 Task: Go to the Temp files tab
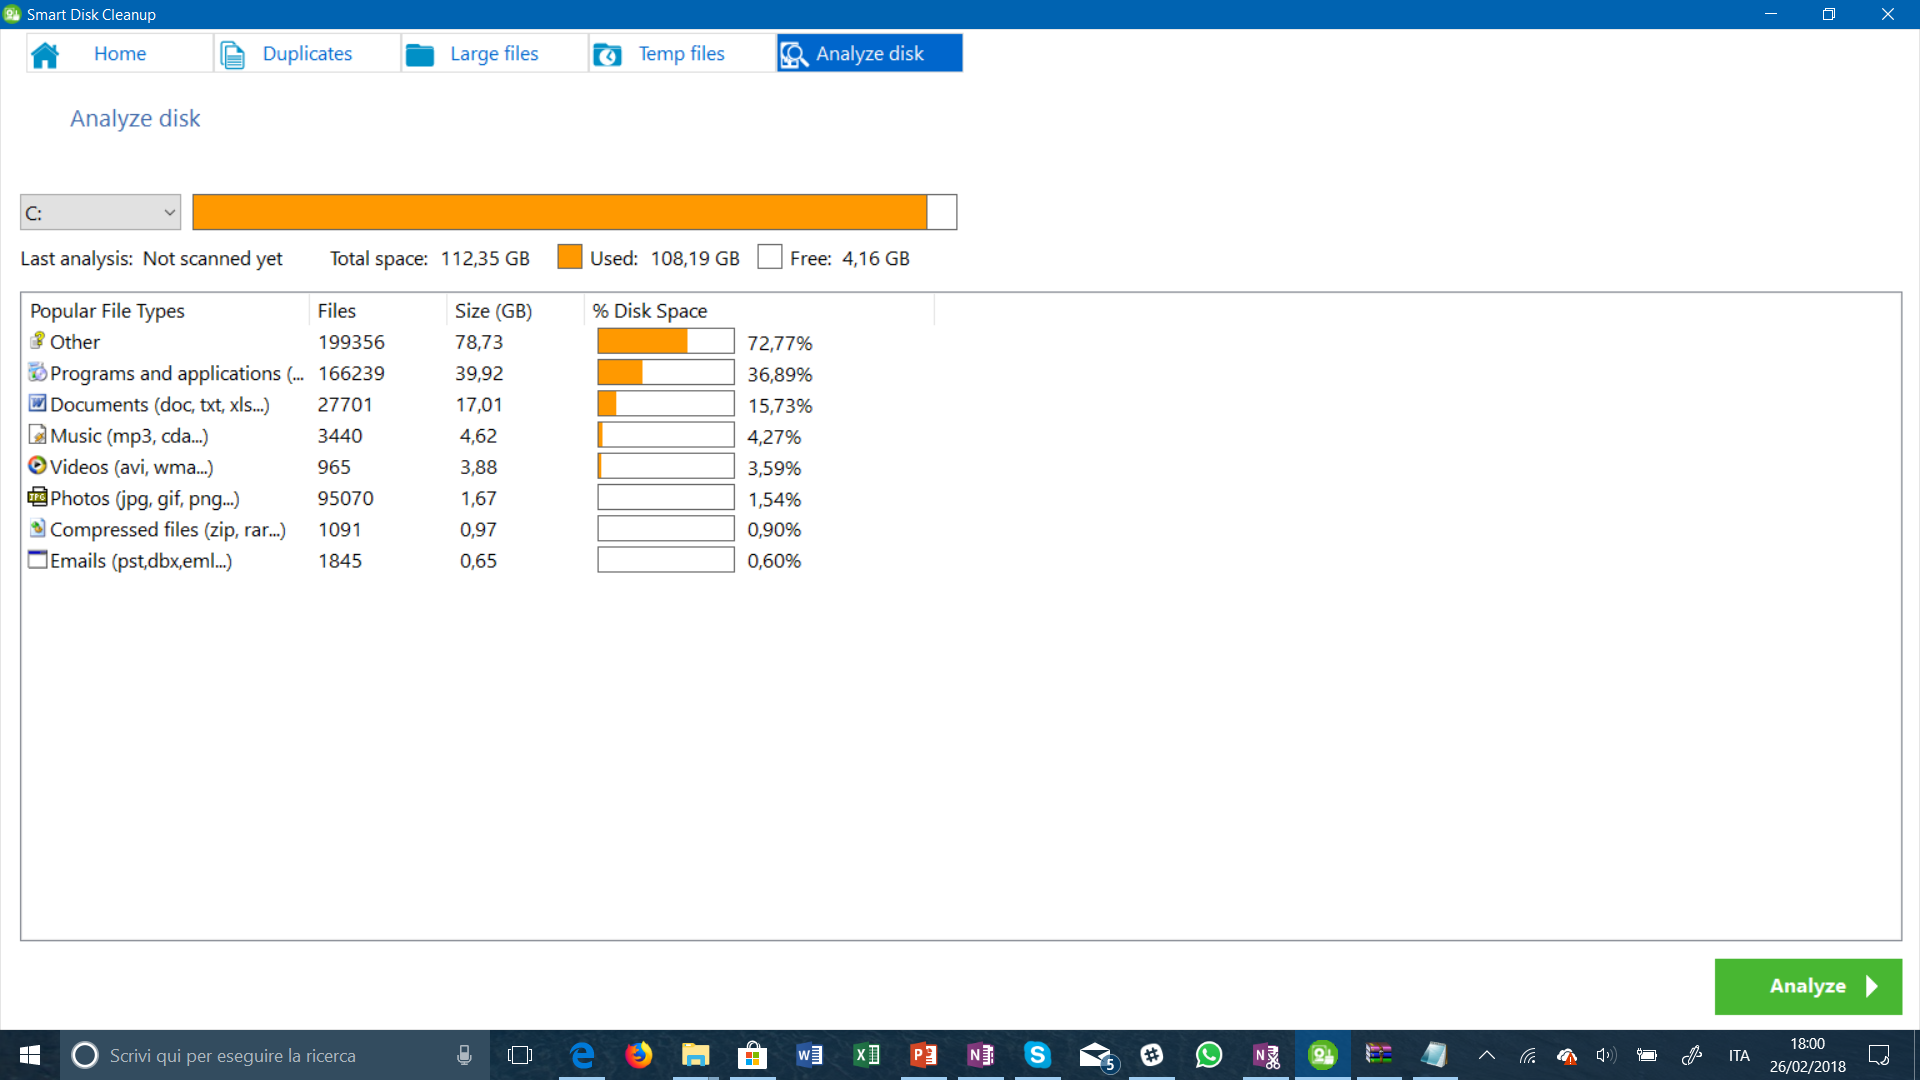click(682, 53)
